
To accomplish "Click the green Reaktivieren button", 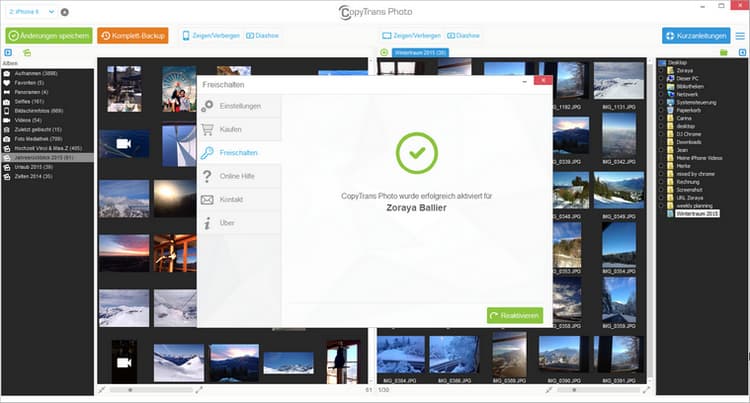I will click(x=515, y=316).
